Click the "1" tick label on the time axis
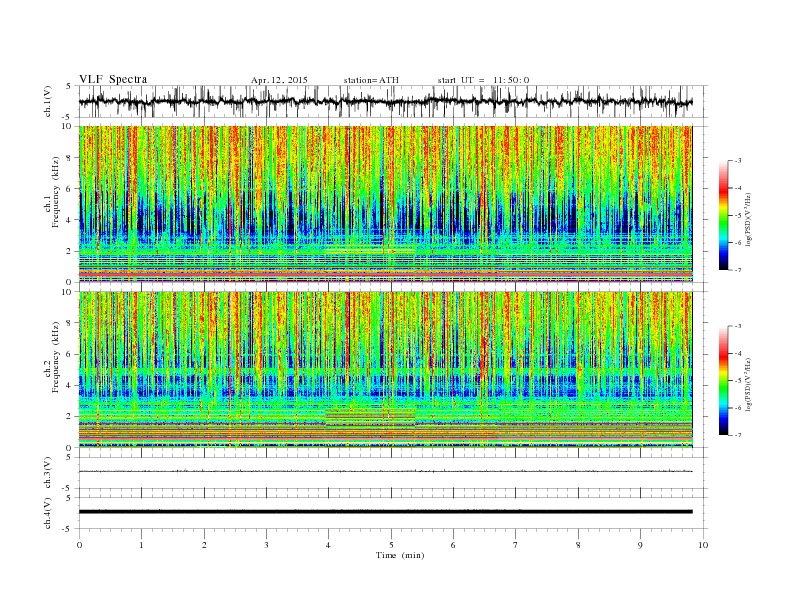This screenshot has height=612, width=792. (141, 545)
